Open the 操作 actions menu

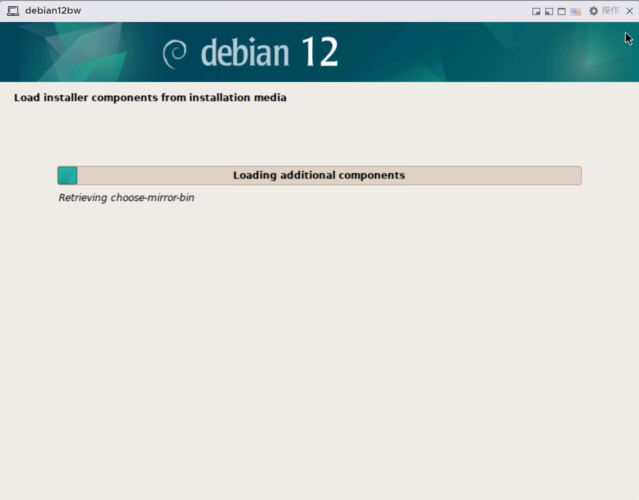[610, 11]
